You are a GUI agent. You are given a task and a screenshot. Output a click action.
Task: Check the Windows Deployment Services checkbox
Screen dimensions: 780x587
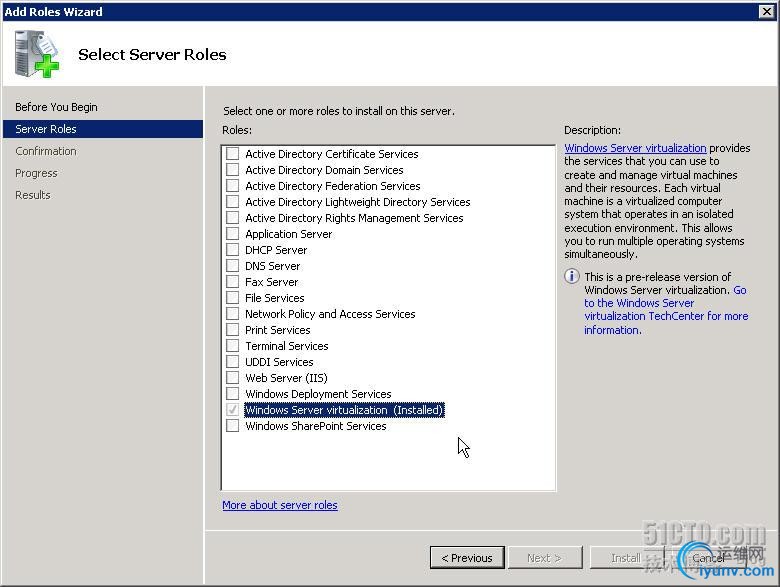tap(232, 393)
